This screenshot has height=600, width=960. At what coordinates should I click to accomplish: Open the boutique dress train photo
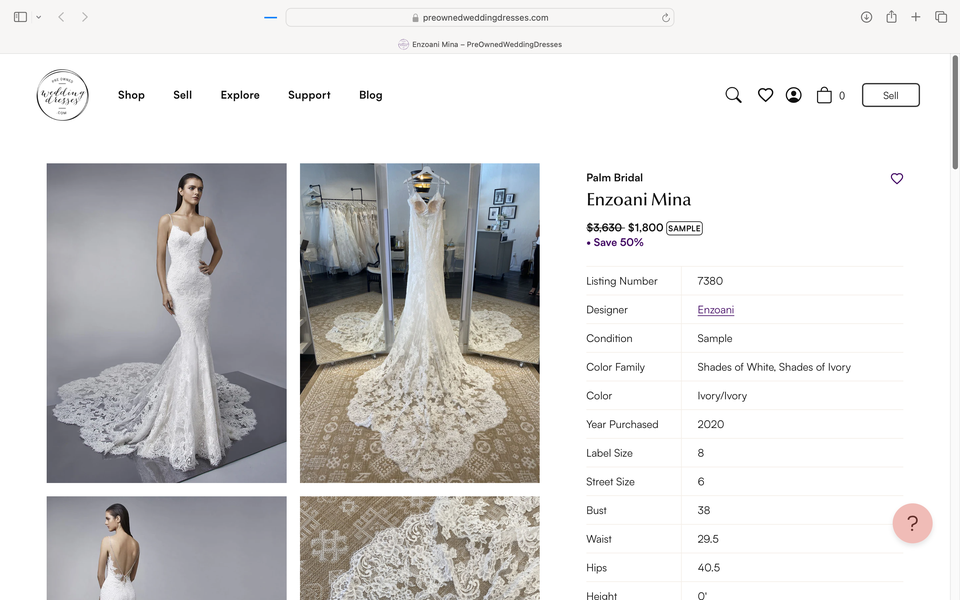(x=419, y=323)
